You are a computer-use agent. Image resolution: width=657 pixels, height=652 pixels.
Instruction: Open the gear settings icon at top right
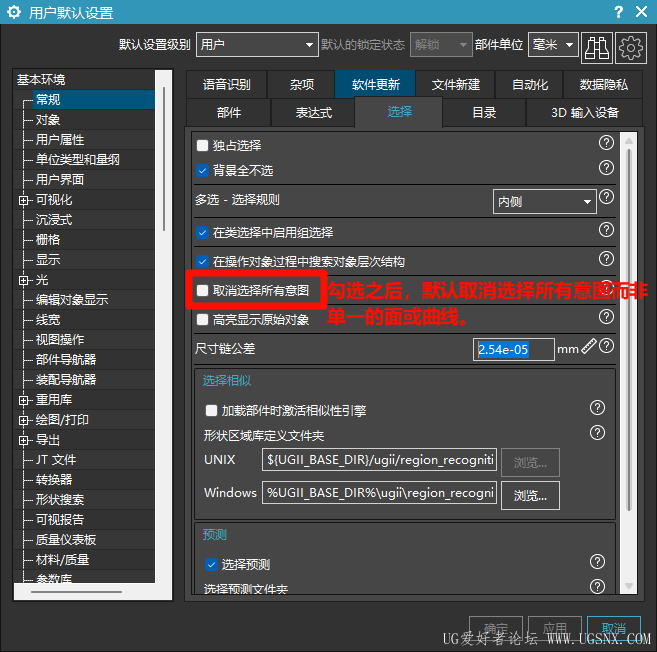click(x=631, y=48)
